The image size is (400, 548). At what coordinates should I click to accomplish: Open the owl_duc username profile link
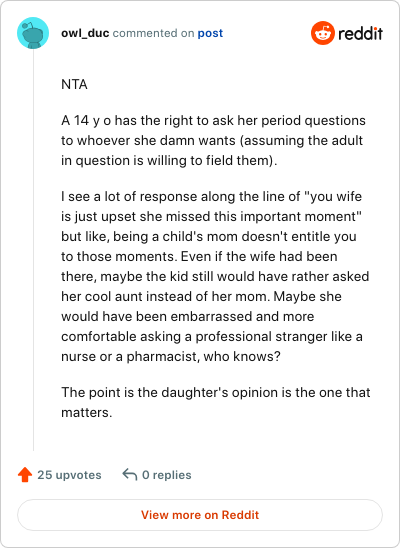(x=85, y=33)
